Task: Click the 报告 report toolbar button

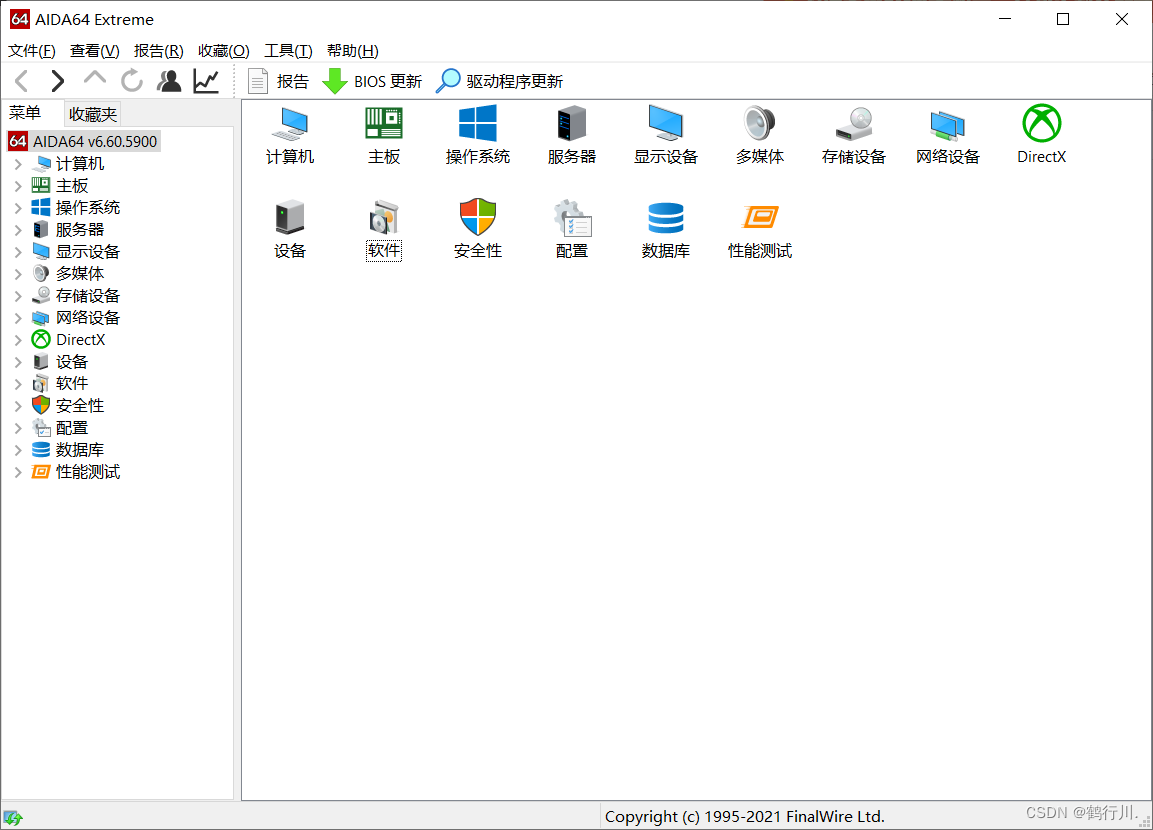Action: point(278,81)
